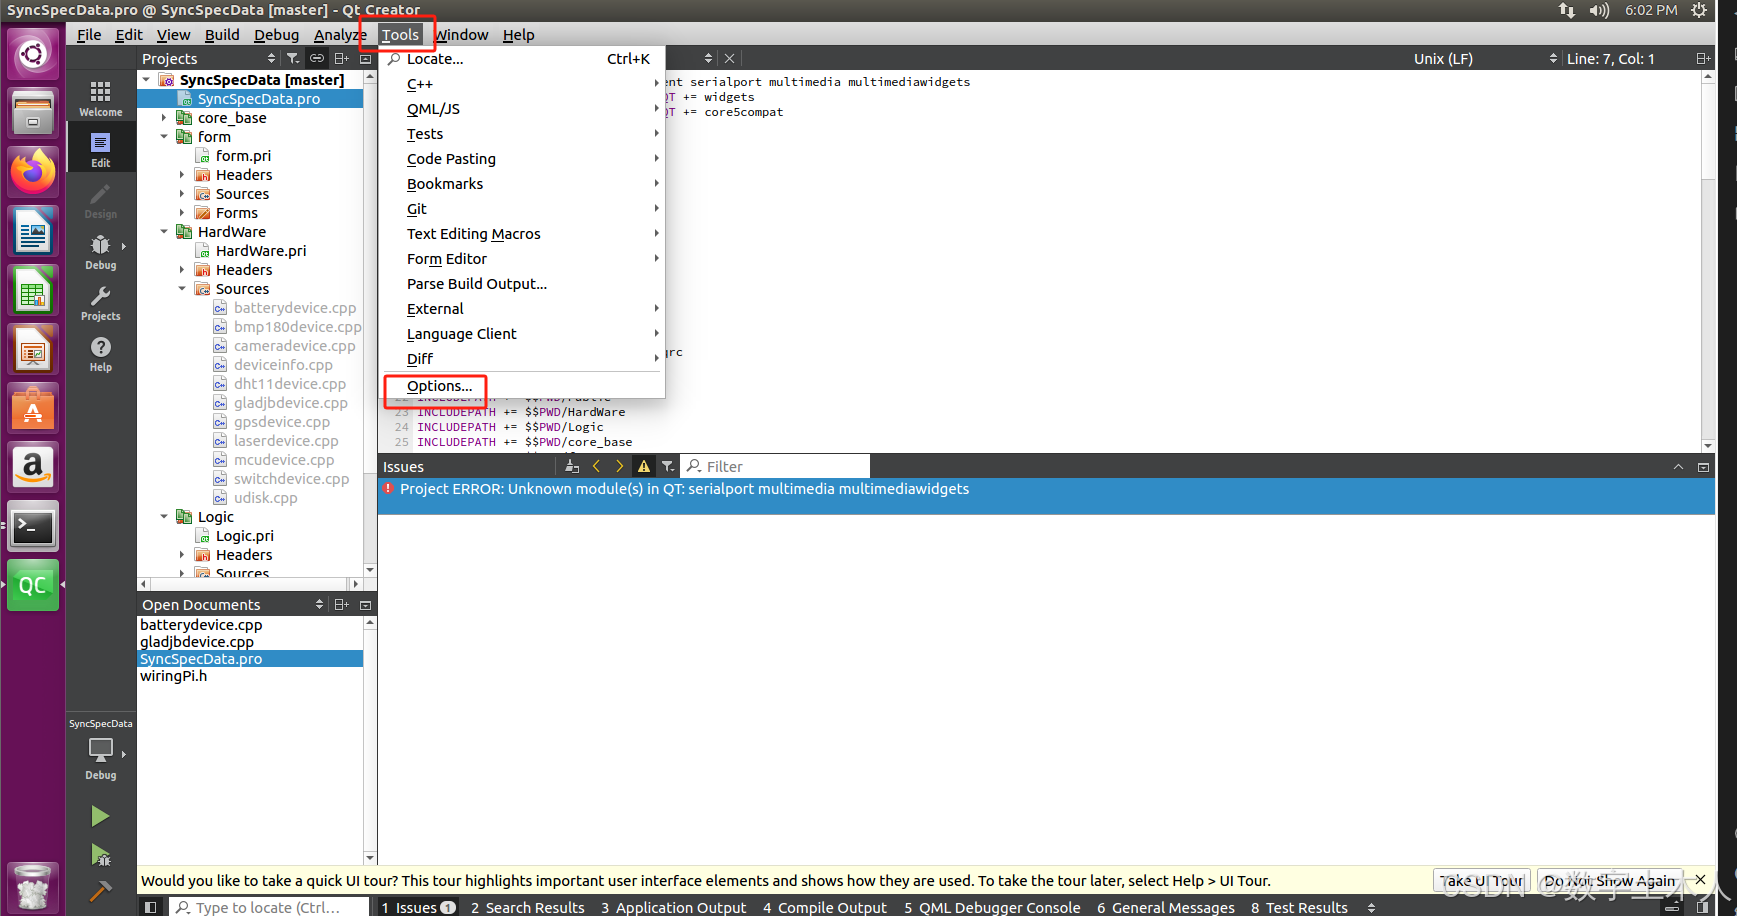Open Projects mode

point(100,302)
